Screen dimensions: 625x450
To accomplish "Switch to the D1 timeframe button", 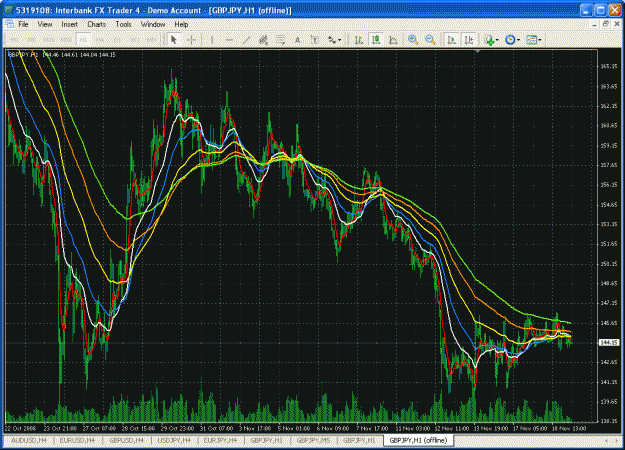I will pyautogui.click(x=118, y=40).
